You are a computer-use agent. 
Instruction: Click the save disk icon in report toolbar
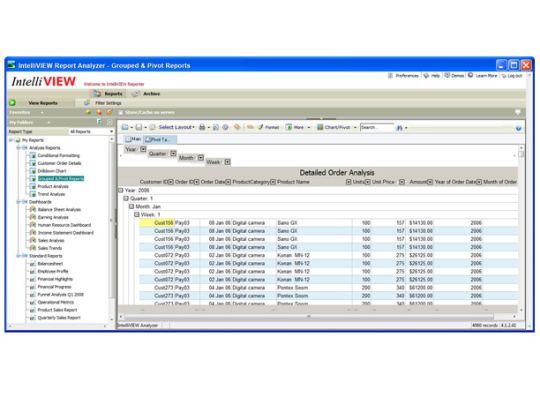point(139,127)
